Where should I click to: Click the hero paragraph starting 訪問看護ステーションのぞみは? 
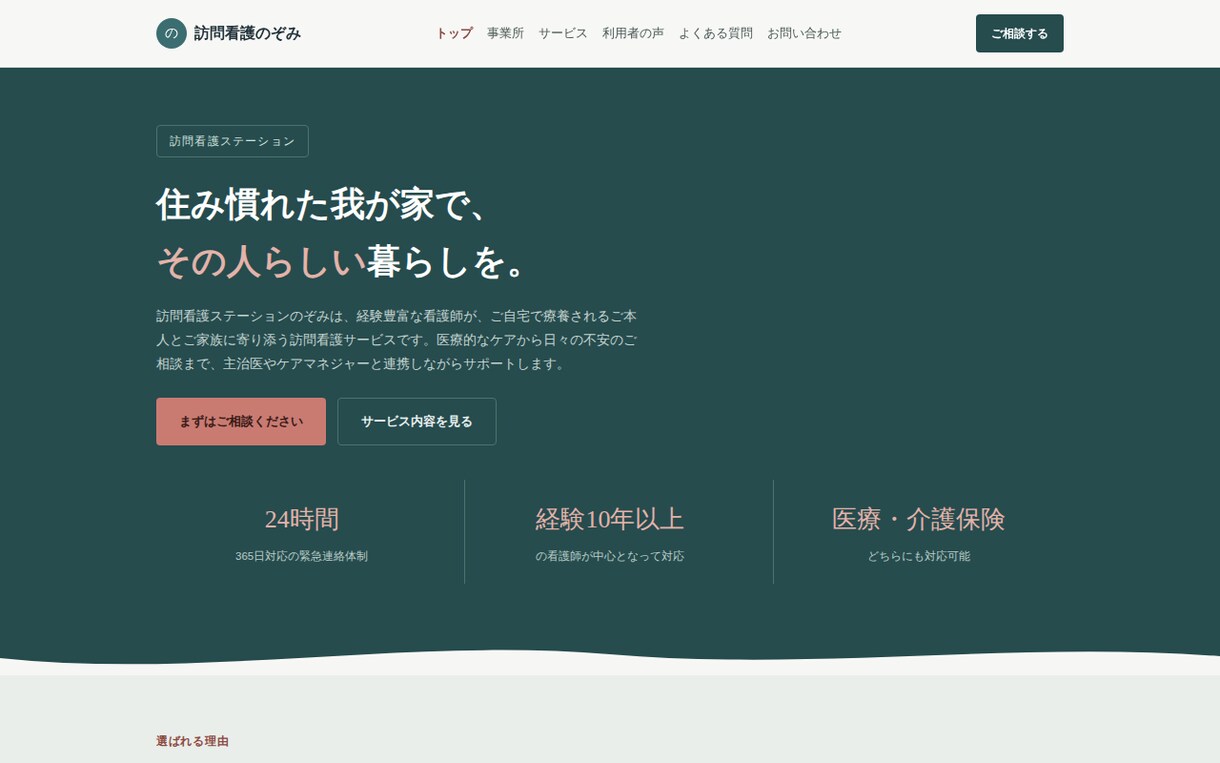coord(396,340)
